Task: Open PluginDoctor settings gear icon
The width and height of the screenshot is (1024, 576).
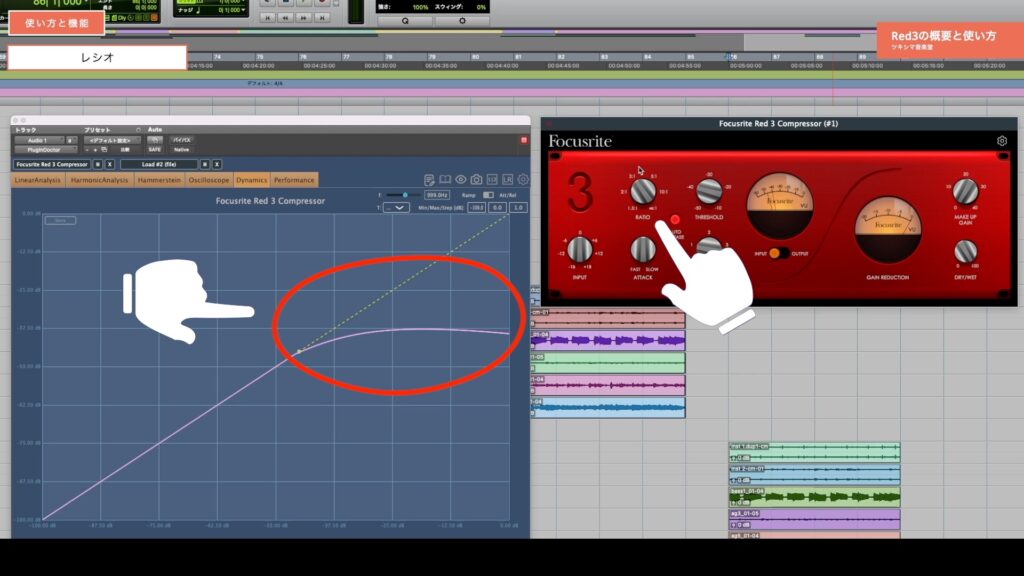Action: click(523, 180)
